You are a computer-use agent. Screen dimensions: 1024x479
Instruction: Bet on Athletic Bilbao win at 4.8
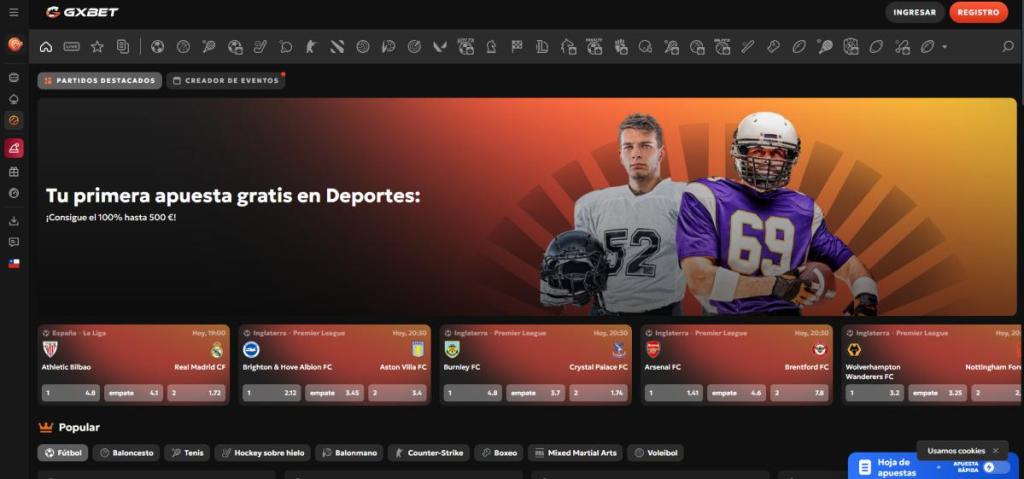tap(72, 393)
